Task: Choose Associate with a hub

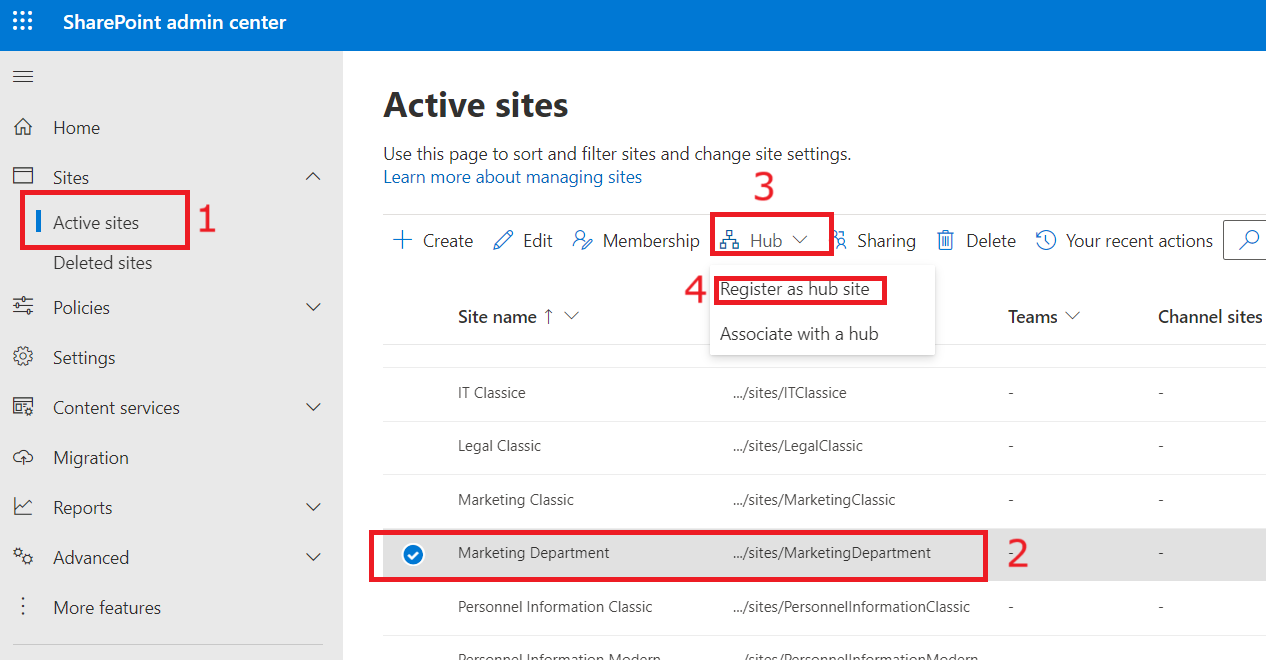Action: point(798,334)
